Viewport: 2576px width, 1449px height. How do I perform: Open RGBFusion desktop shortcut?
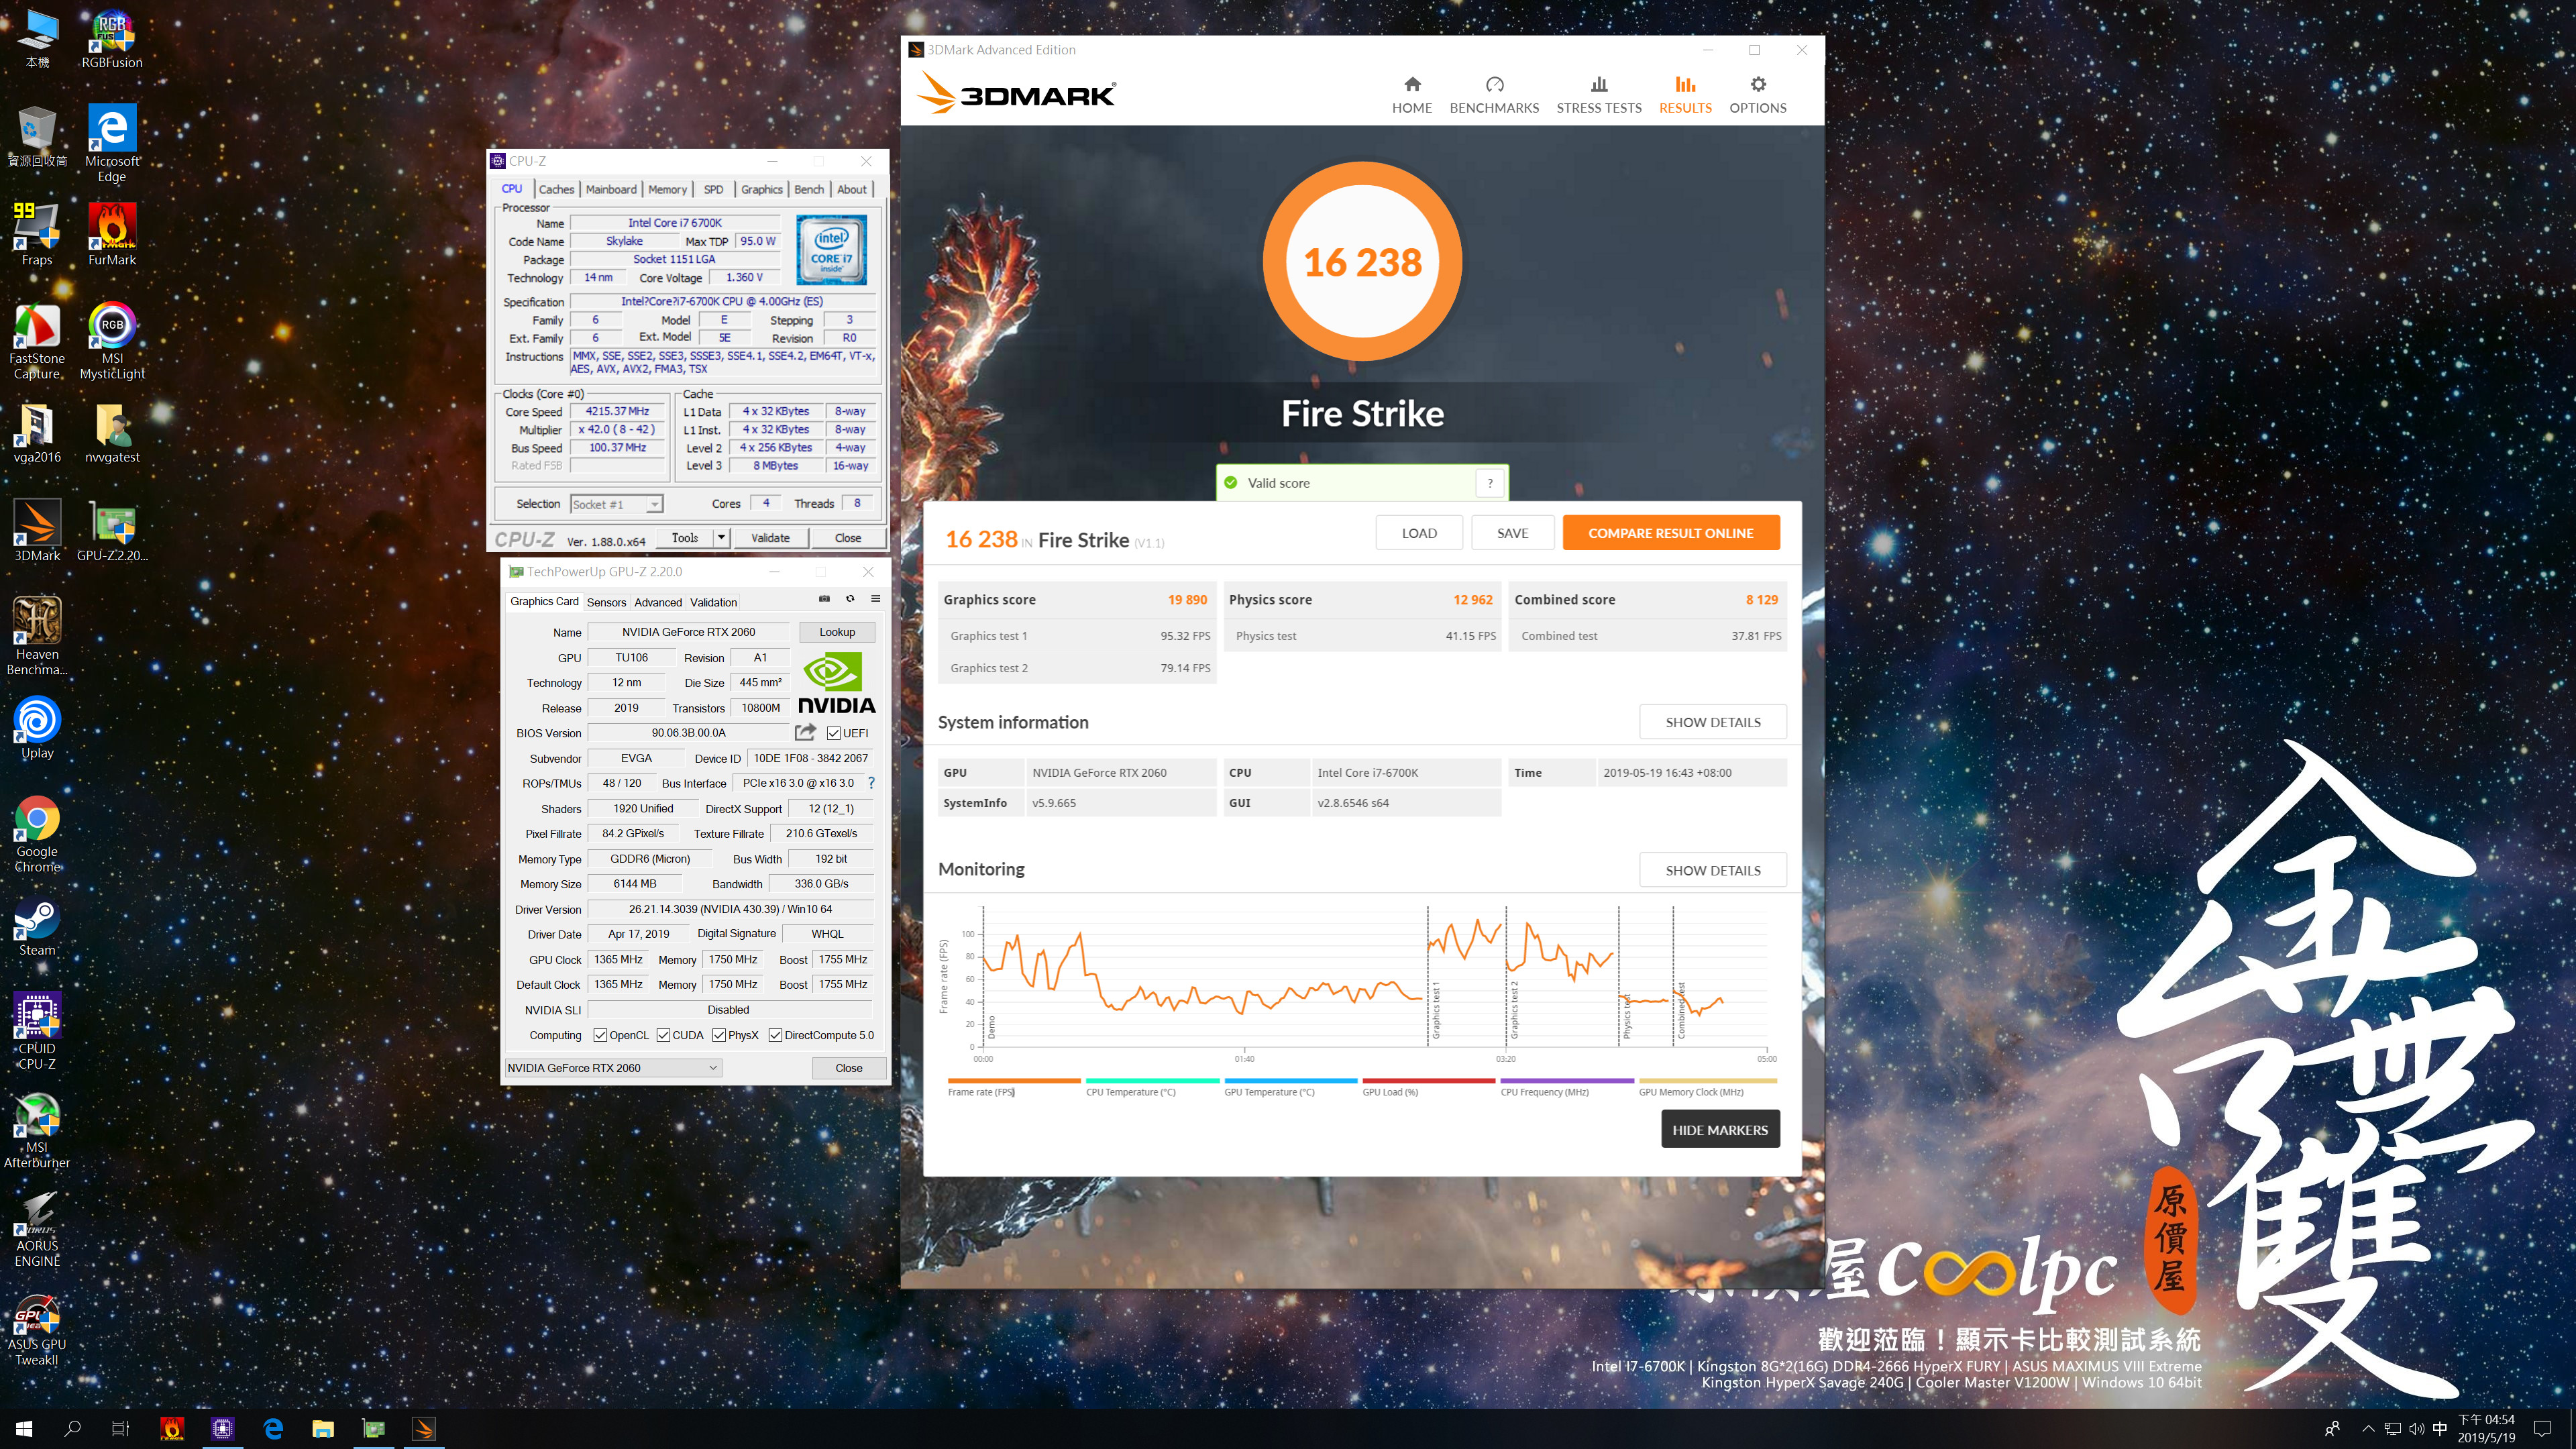(112, 41)
